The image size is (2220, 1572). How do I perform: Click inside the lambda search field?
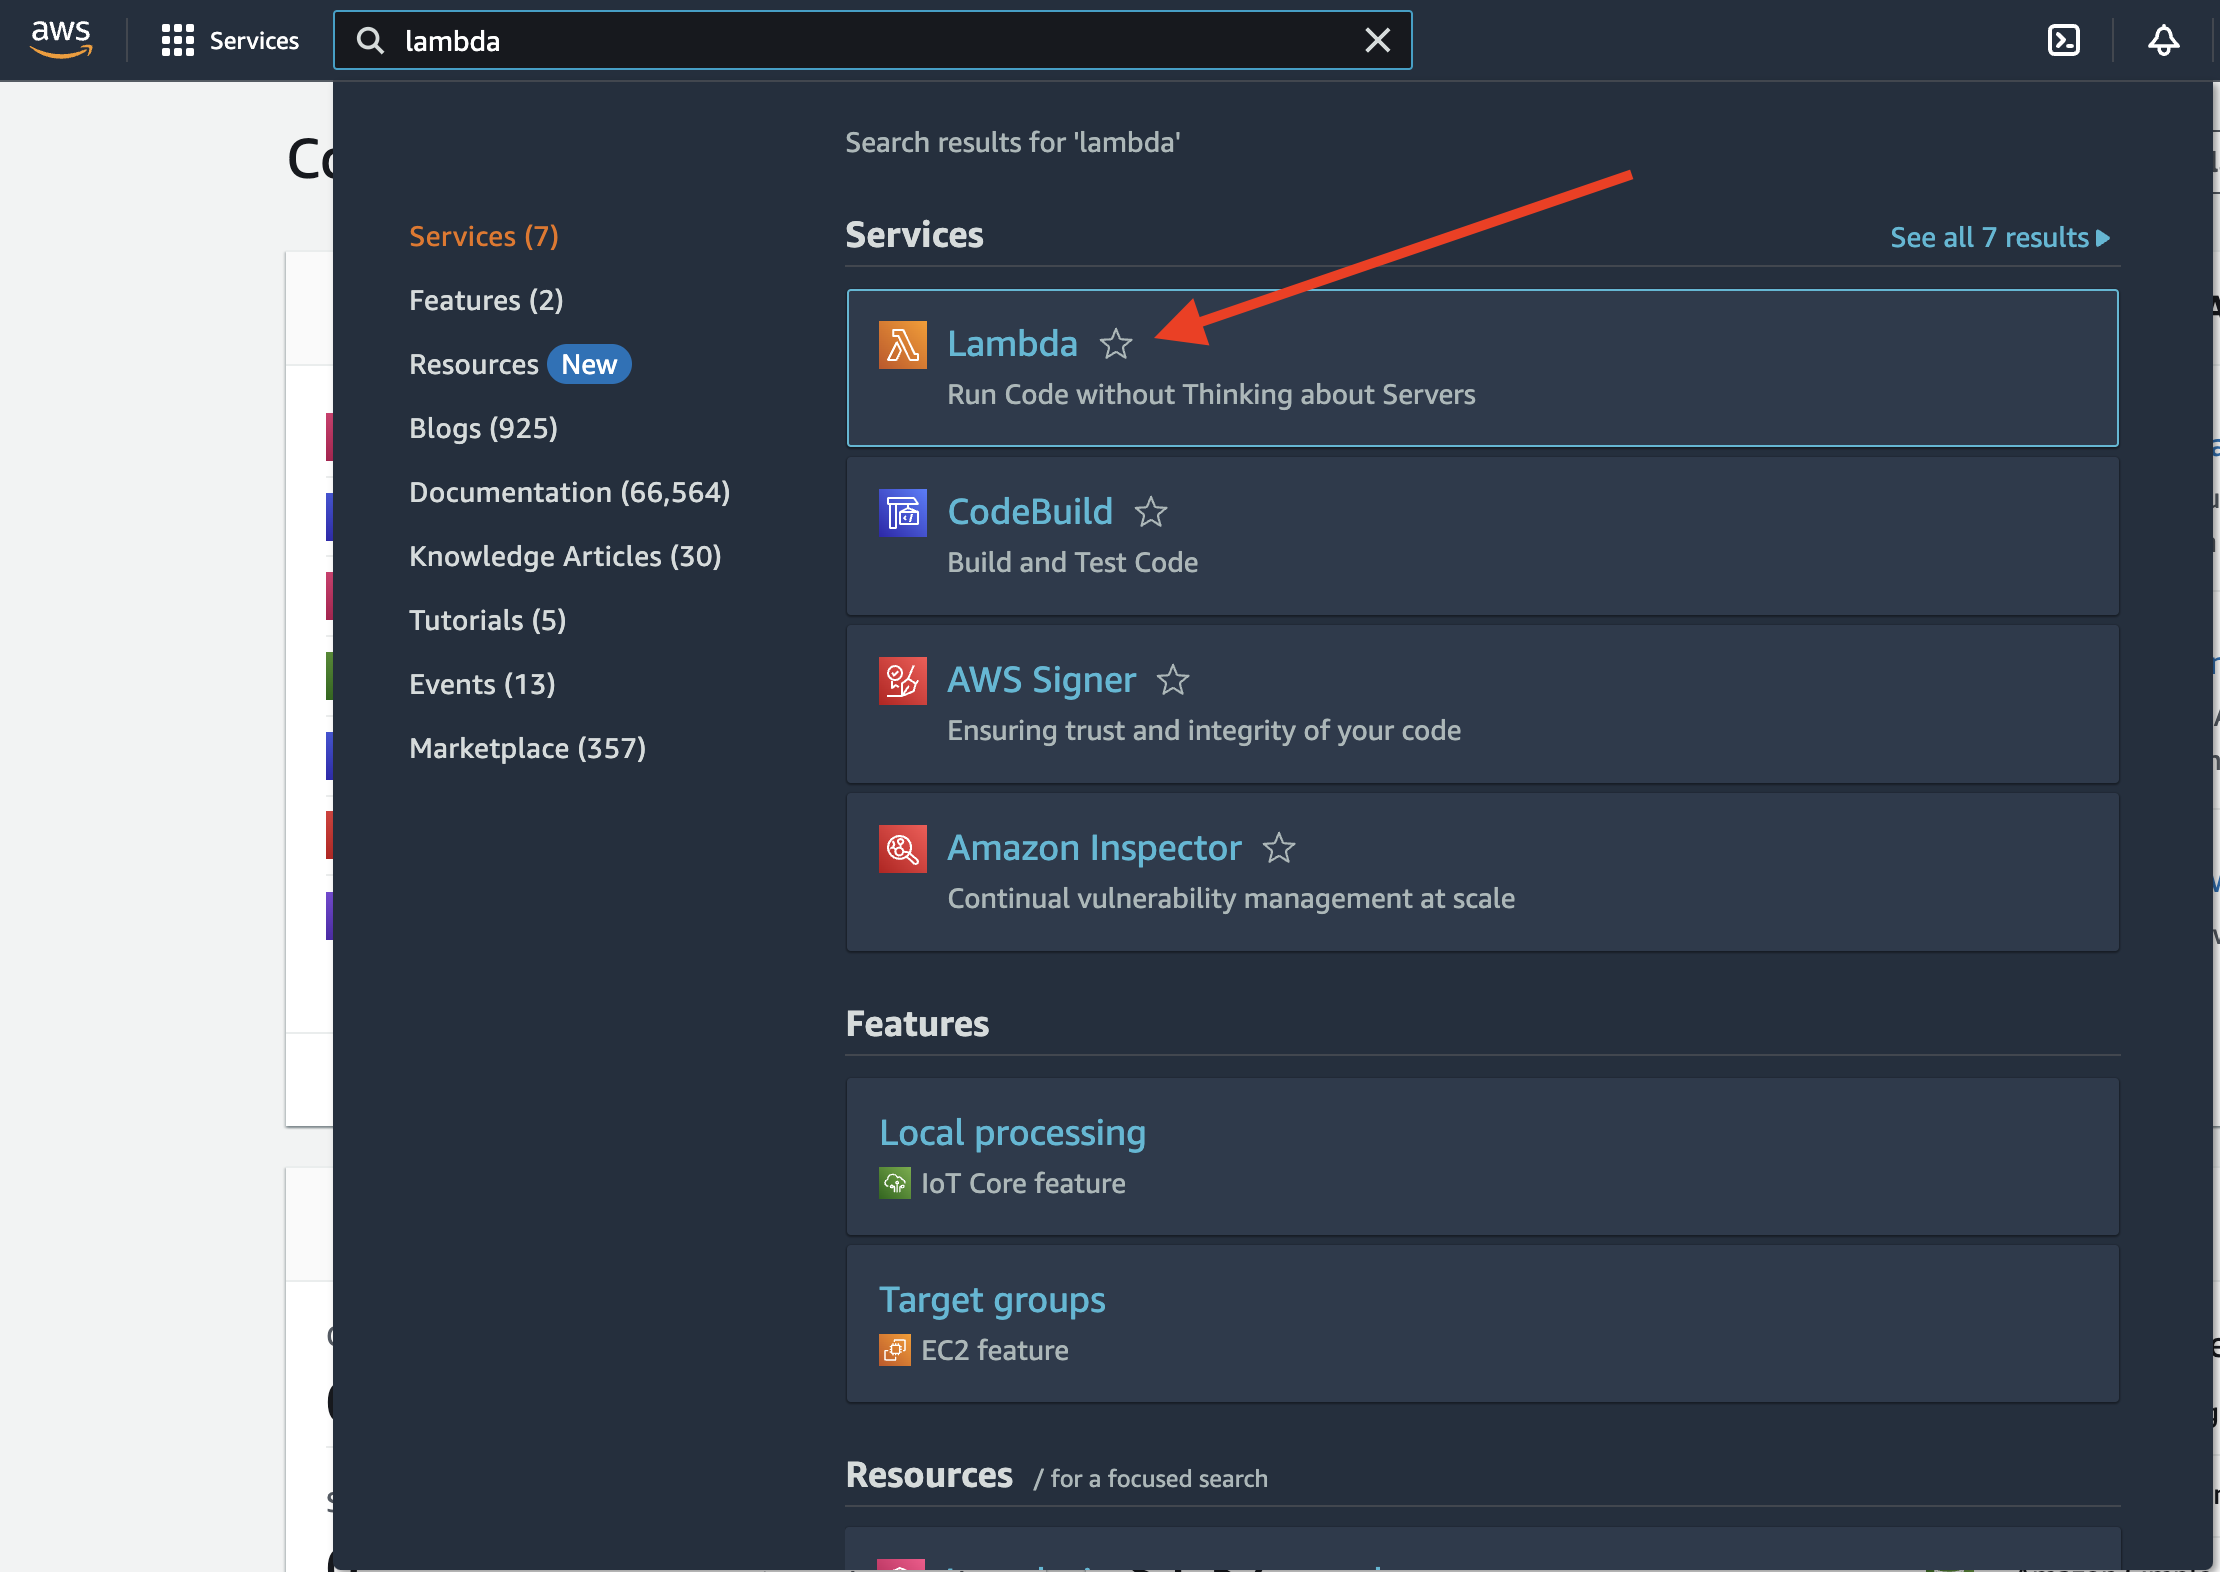872,41
